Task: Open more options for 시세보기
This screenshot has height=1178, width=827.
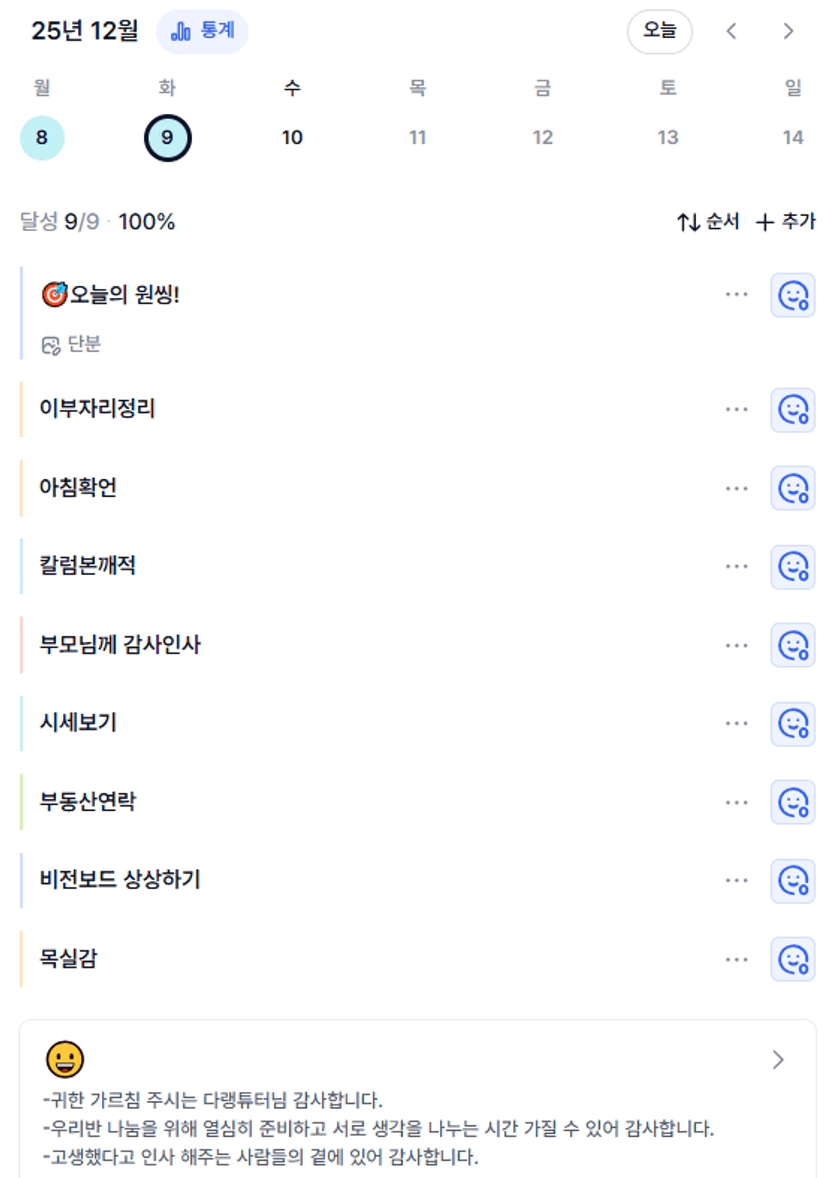Action: tap(737, 724)
